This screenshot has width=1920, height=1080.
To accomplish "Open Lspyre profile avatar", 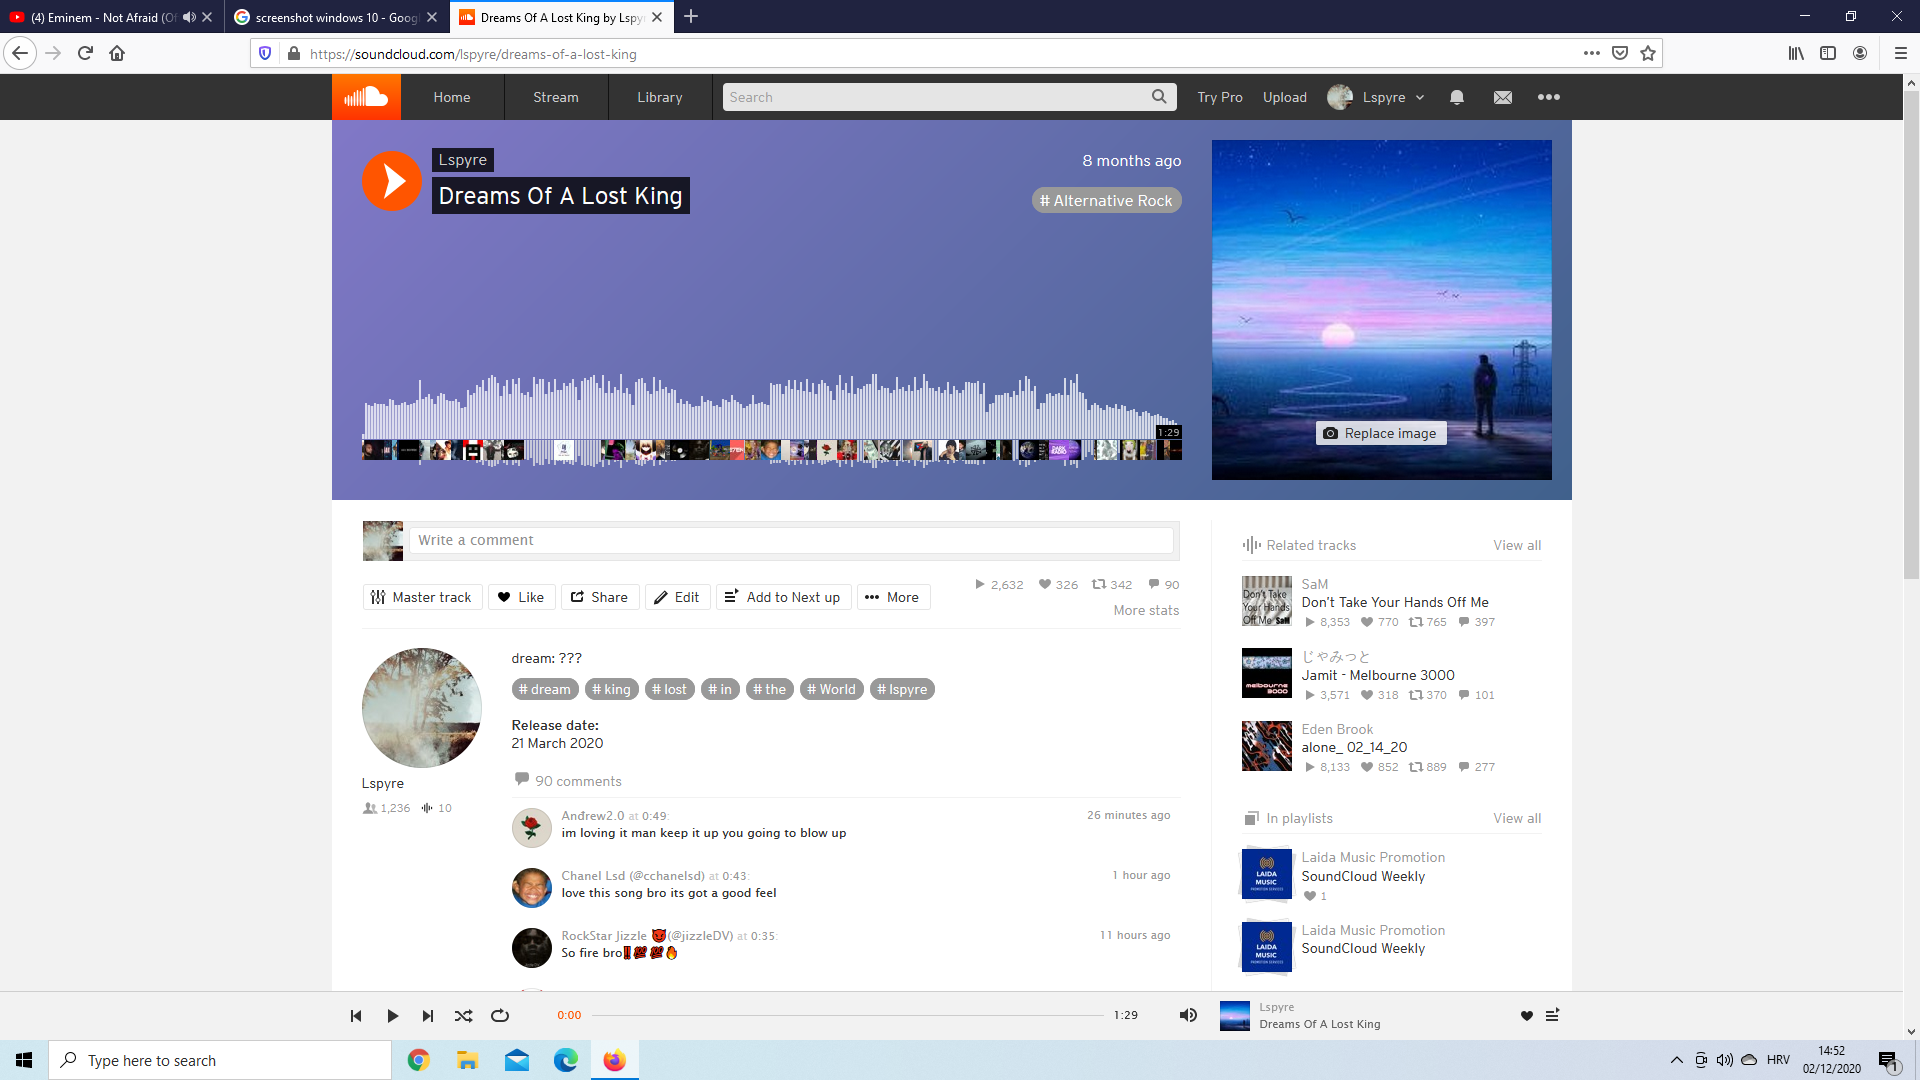I will click(x=422, y=708).
